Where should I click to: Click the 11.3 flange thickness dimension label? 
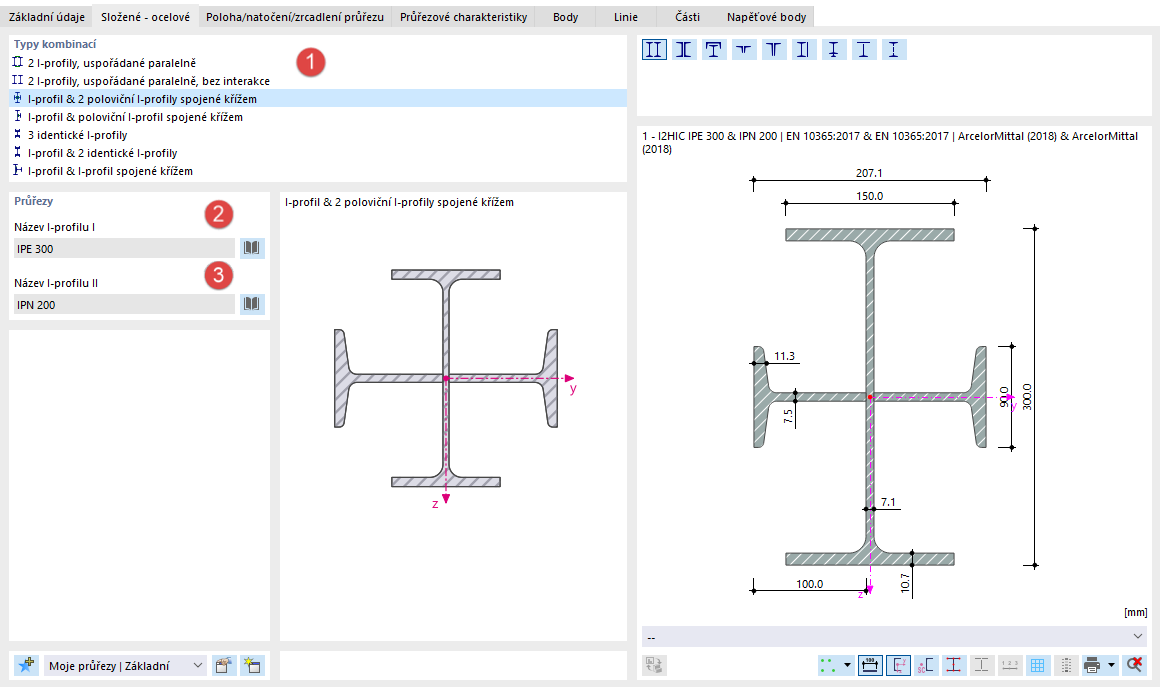pos(784,356)
